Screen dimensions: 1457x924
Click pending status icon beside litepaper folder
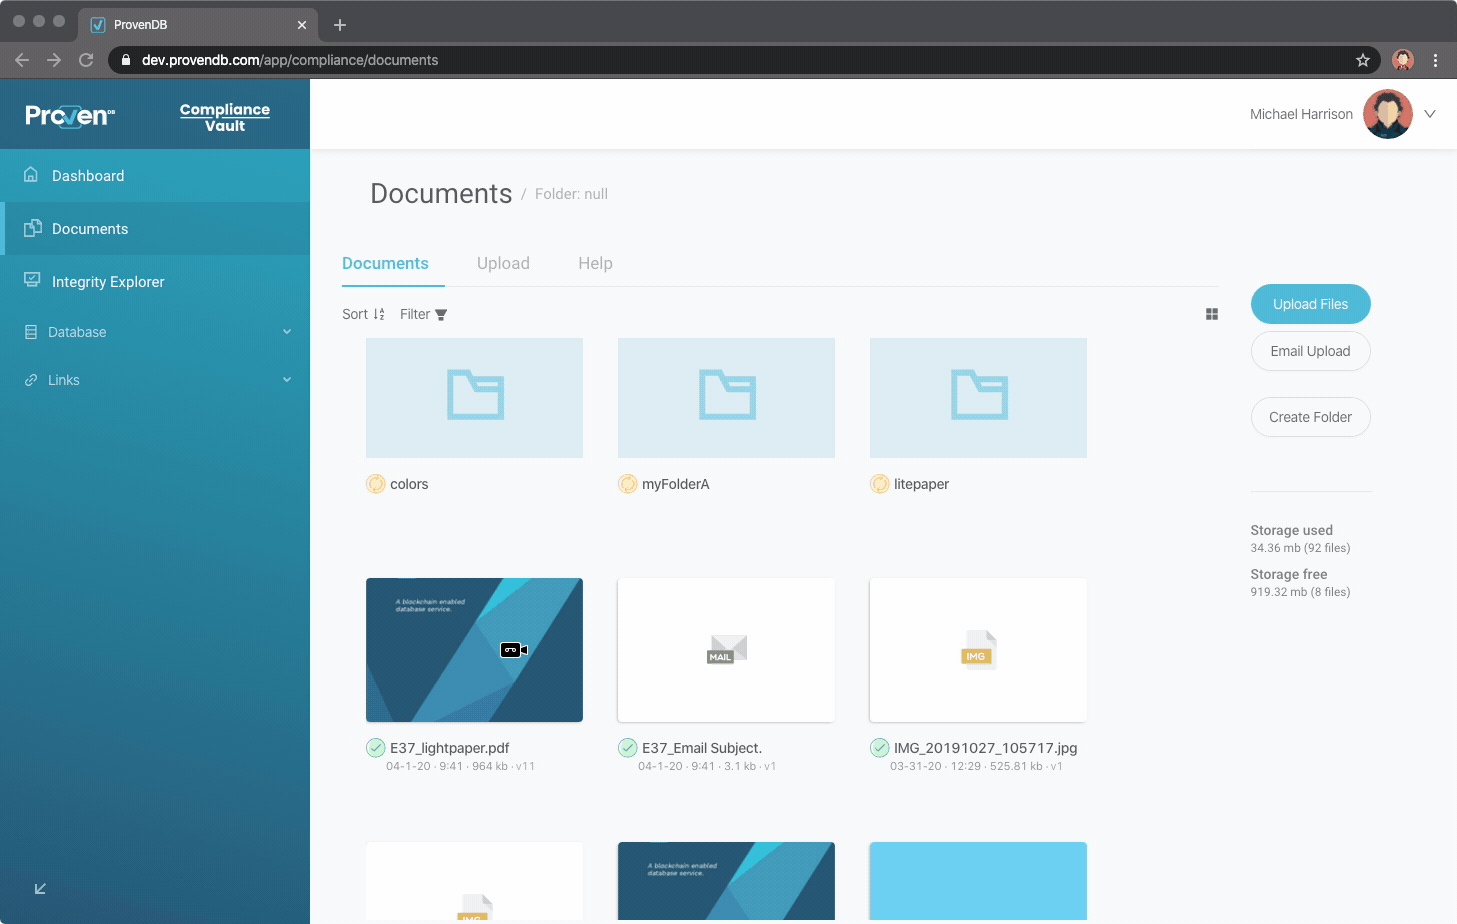[x=880, y=484]
